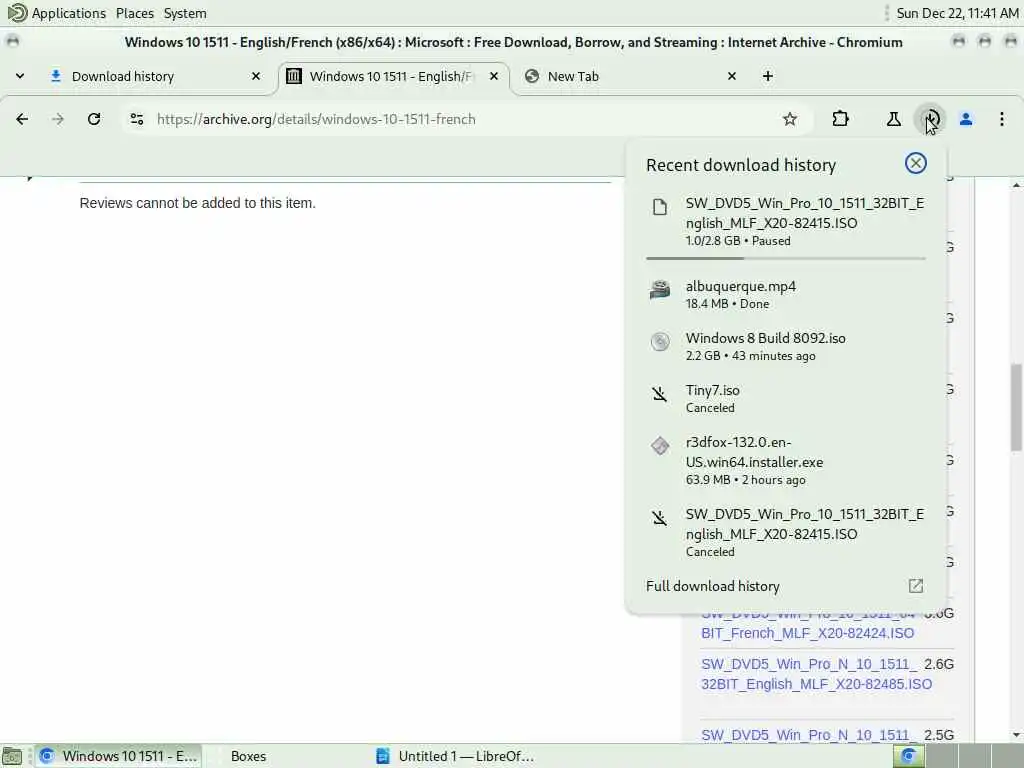Click the Chromium icon in workspace switcher
This screenshot has width=1024, height=768.
[908, 756]
